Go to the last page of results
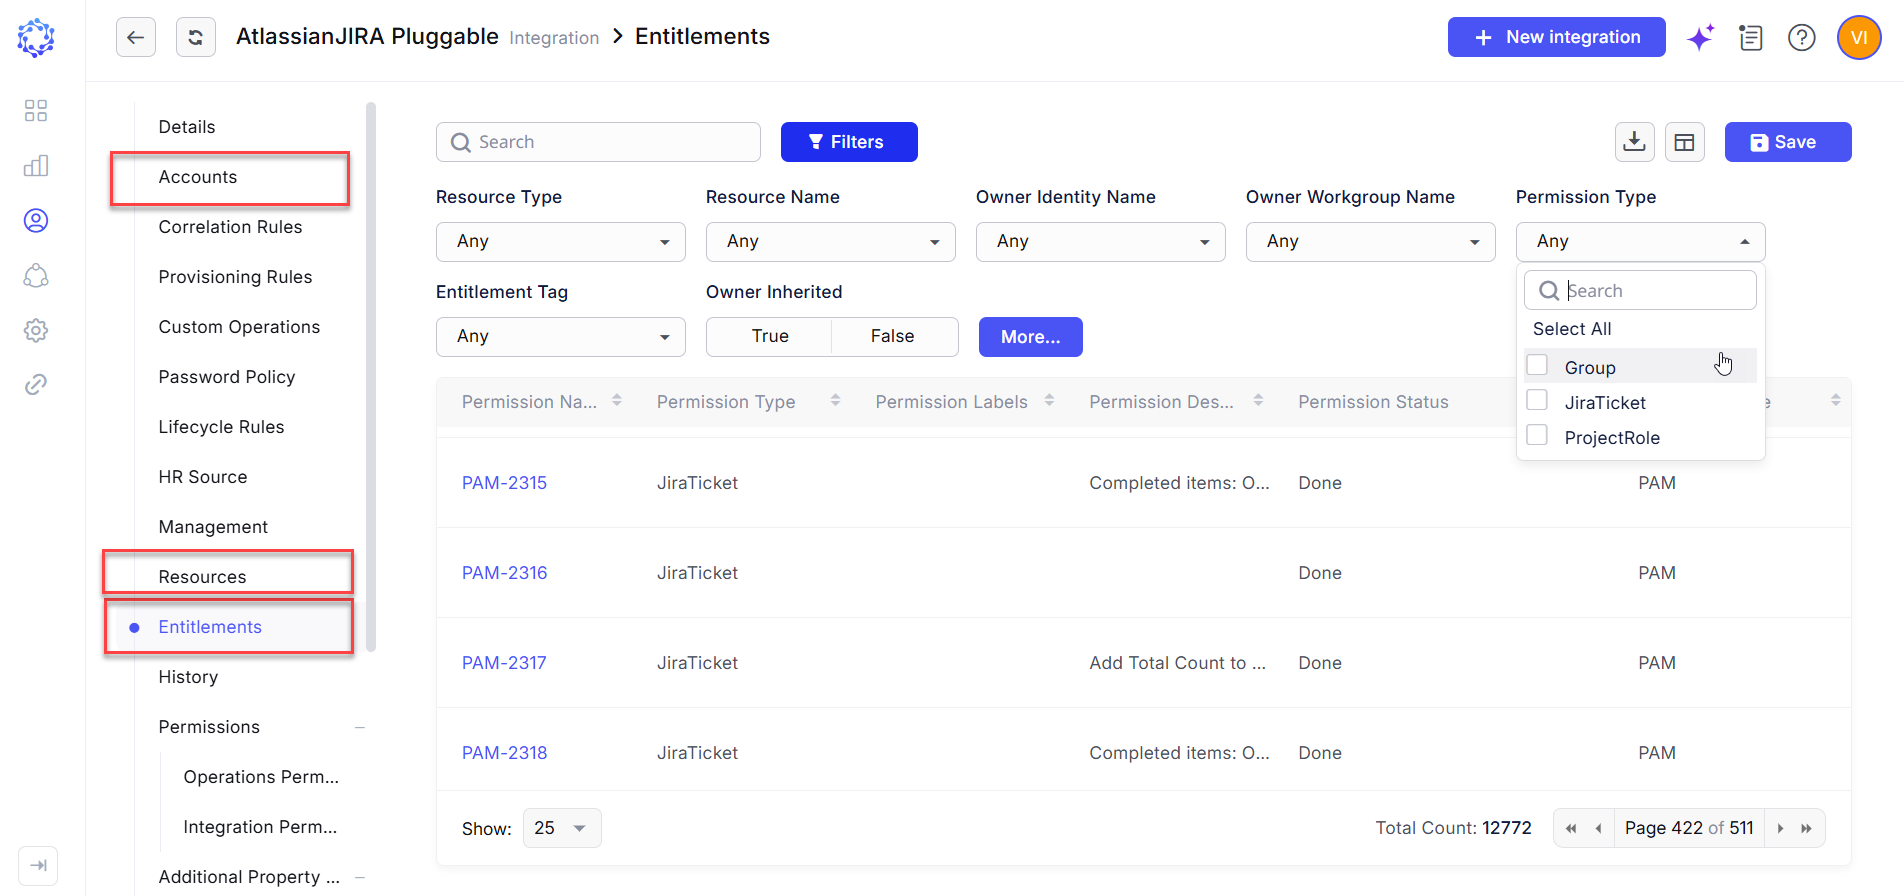Screen dimensions: 1904x896 pyautogui.click(x=1806, y=828)
